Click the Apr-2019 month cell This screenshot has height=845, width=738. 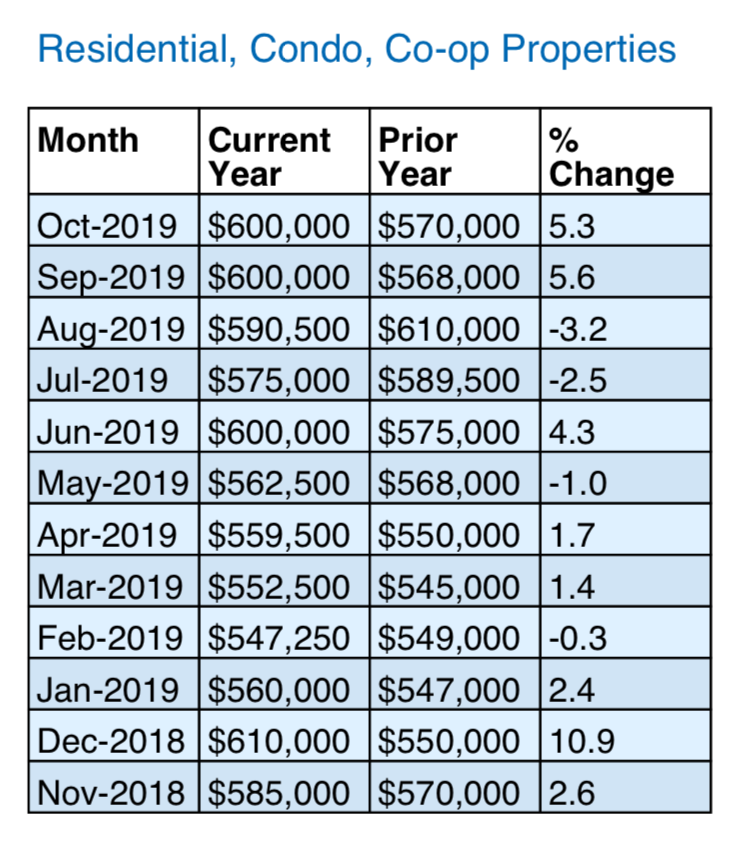pyautogui.click(x=108, y=536)
